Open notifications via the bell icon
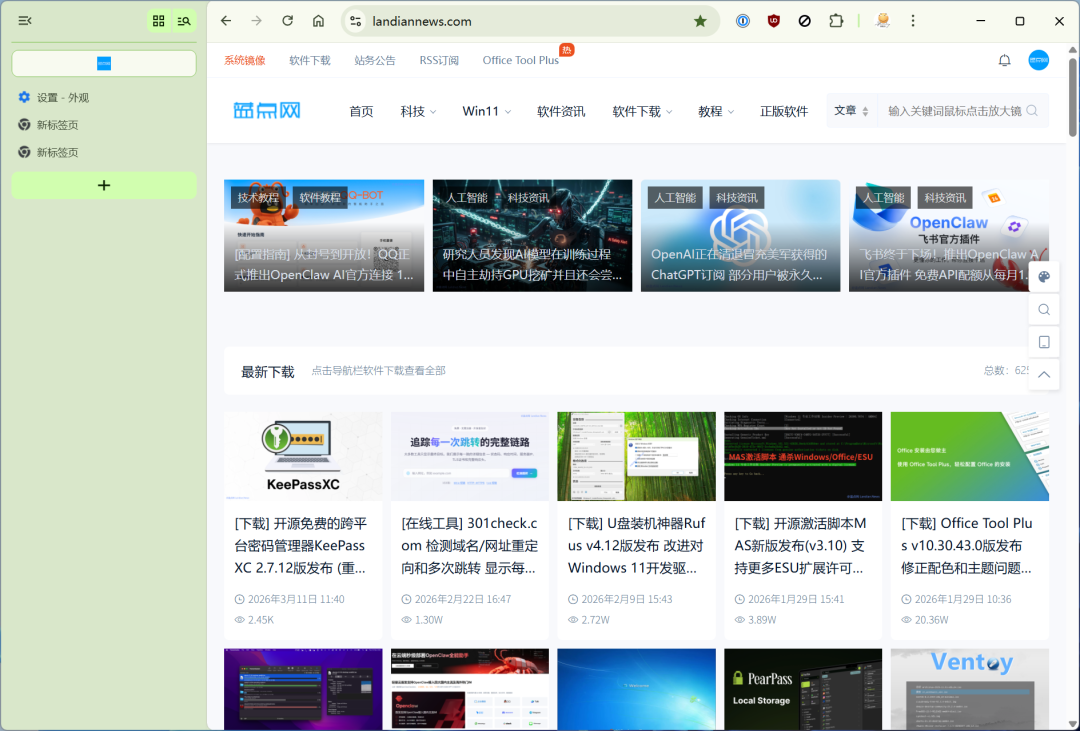The height and width of the screenshot is (731, 1080). click(x=1004, y=60)
